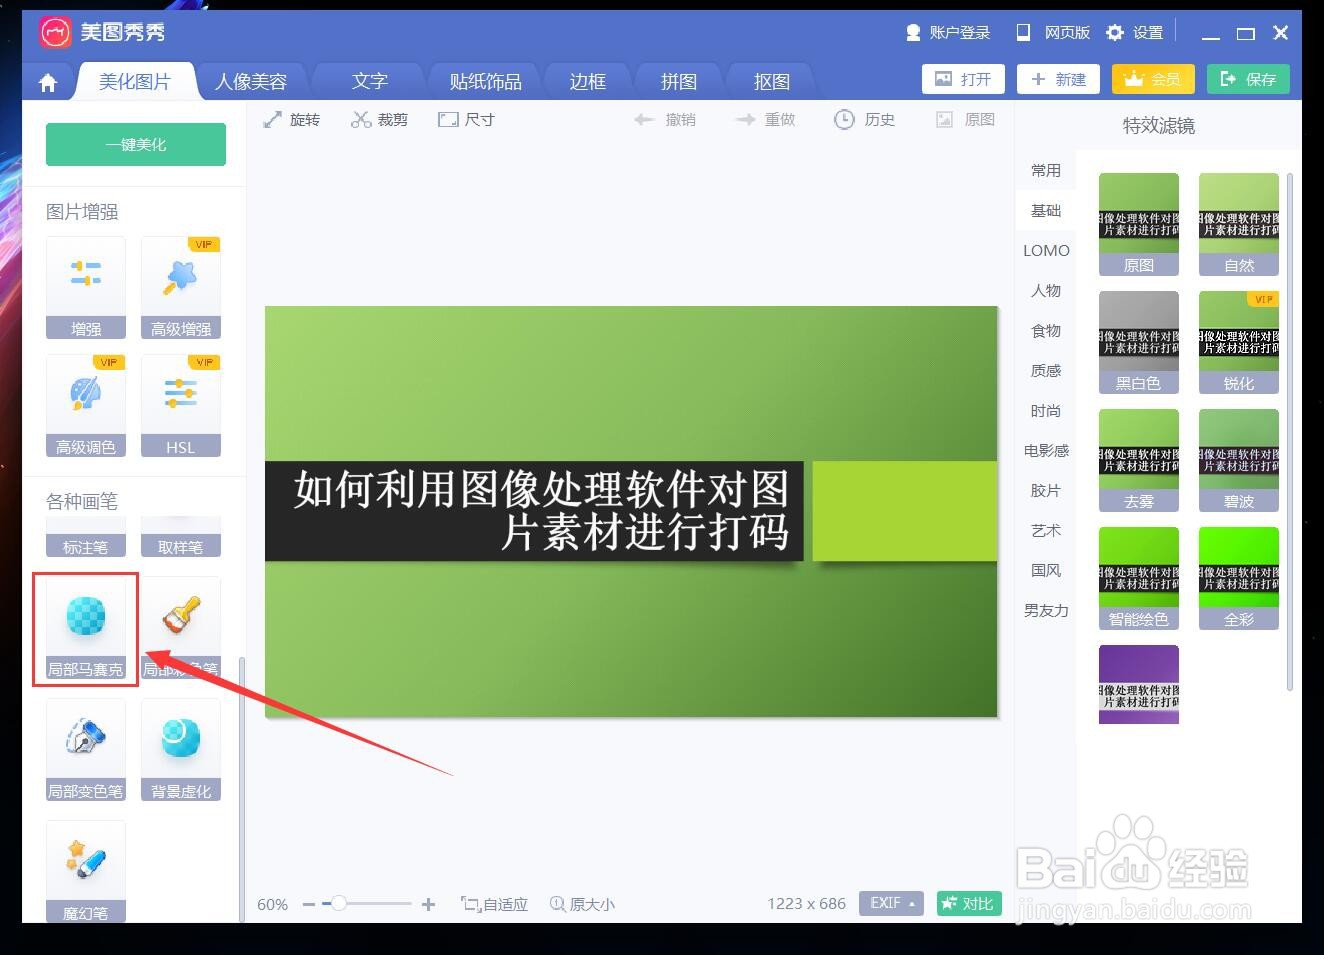Screen dimensions: 1324x955
Task: Click the 保存 save button
Action: pyautogui.click(x=1248, y=79)
